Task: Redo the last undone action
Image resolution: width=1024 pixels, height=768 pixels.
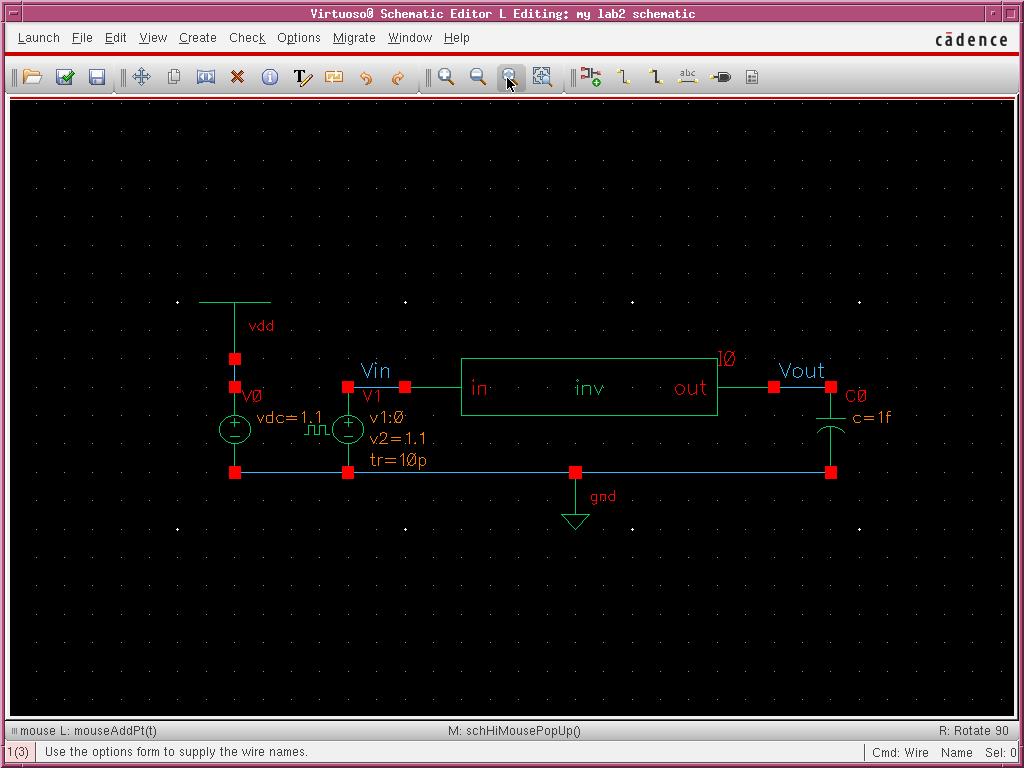Action: (398, 78)
